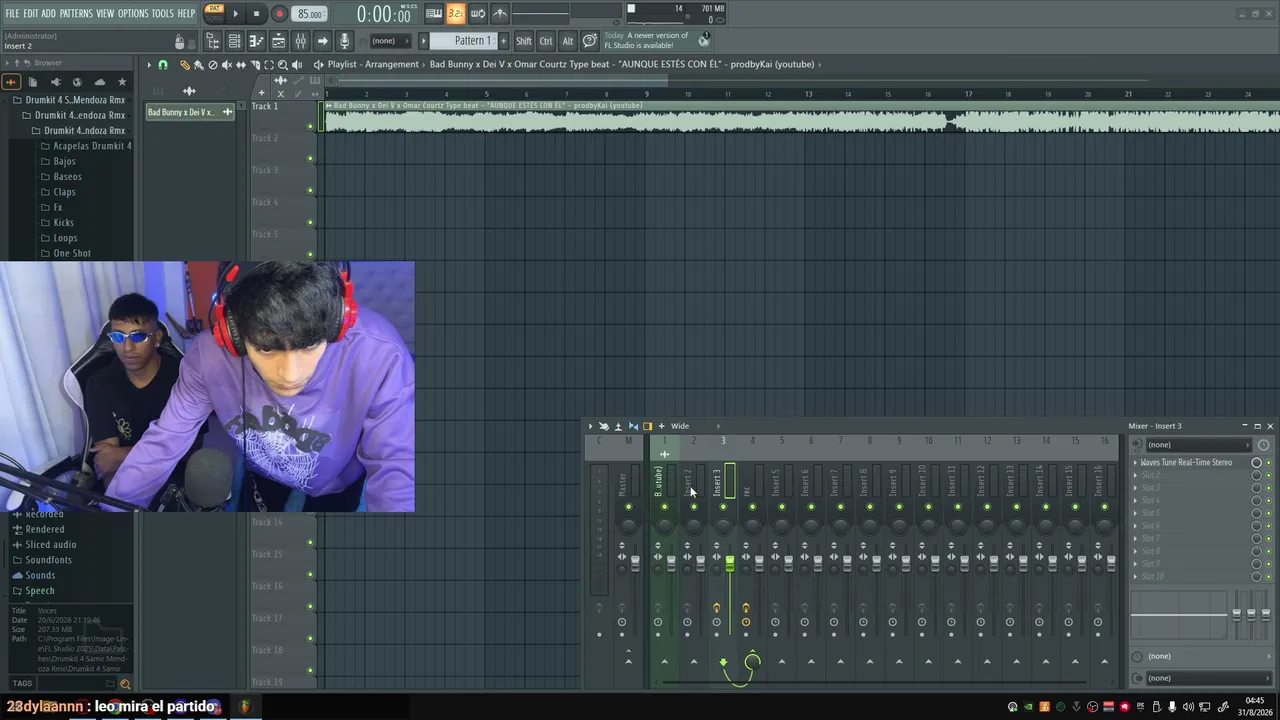Screen dimensions: 1280x720
Task: Select the playlist Paint brush tool
Action: click(x=198, y=65)
